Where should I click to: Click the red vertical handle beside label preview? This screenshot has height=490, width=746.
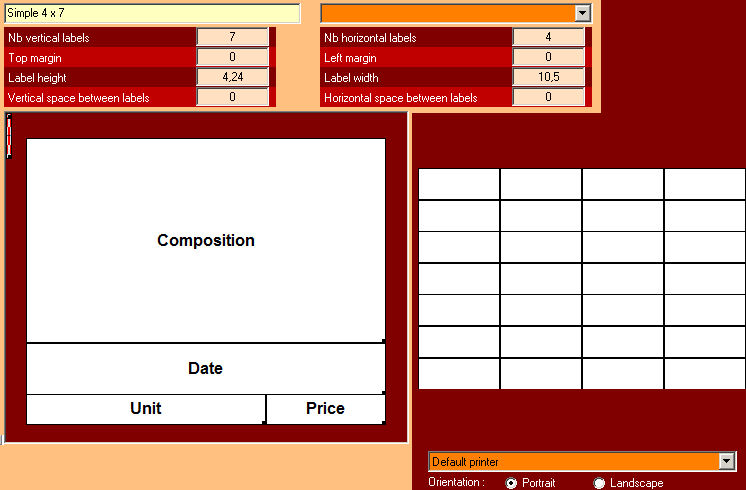coord(9,136)
